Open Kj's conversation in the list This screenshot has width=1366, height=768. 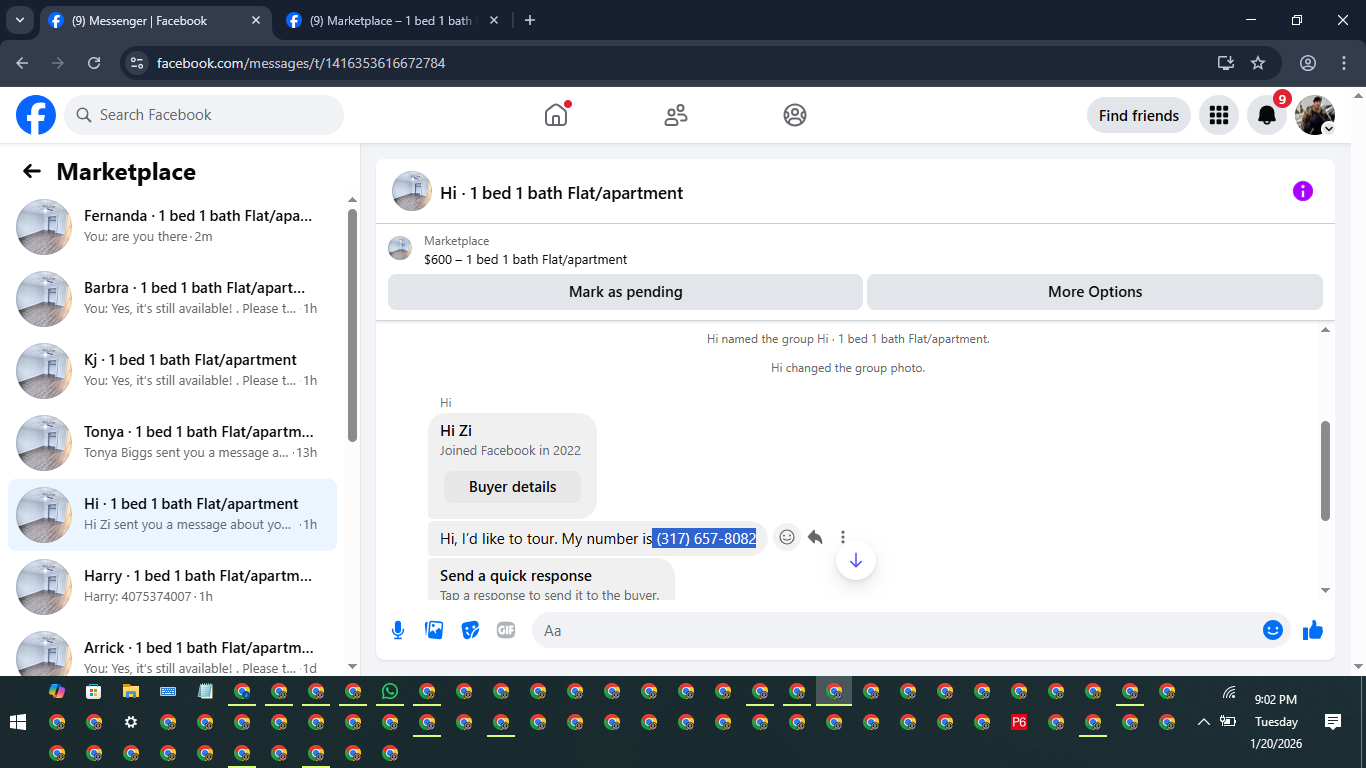[x=172, y=370]
